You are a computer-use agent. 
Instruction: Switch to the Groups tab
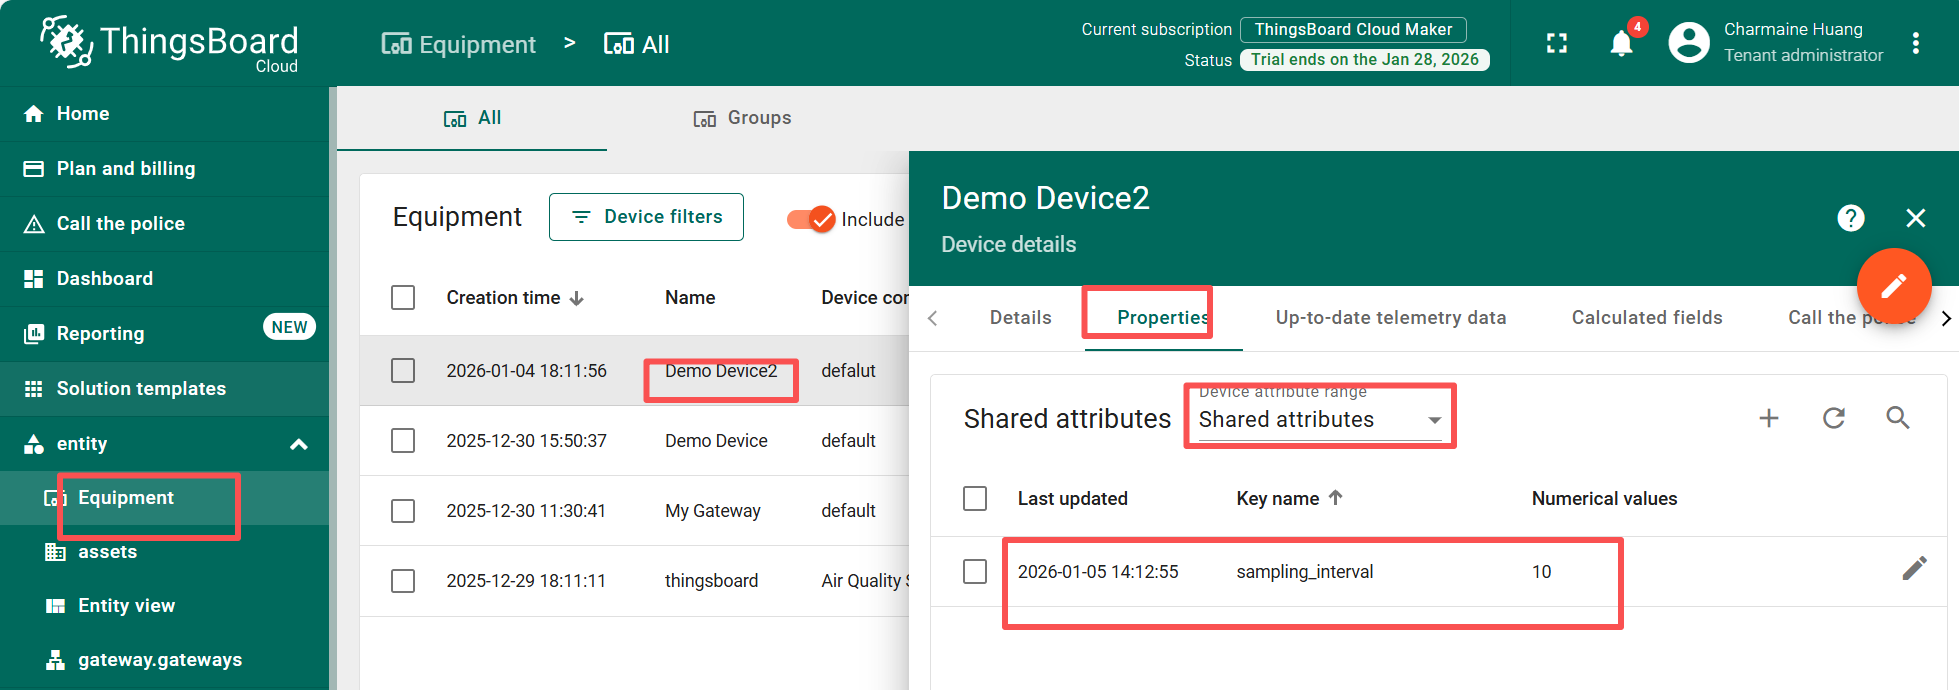pos(742,118)
